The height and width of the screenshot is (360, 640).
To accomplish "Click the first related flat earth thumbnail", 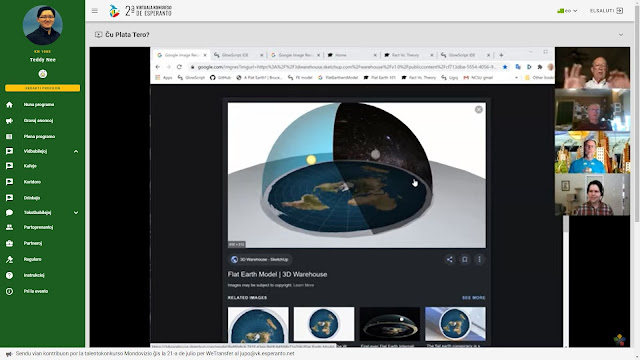I will click(258, 324).
